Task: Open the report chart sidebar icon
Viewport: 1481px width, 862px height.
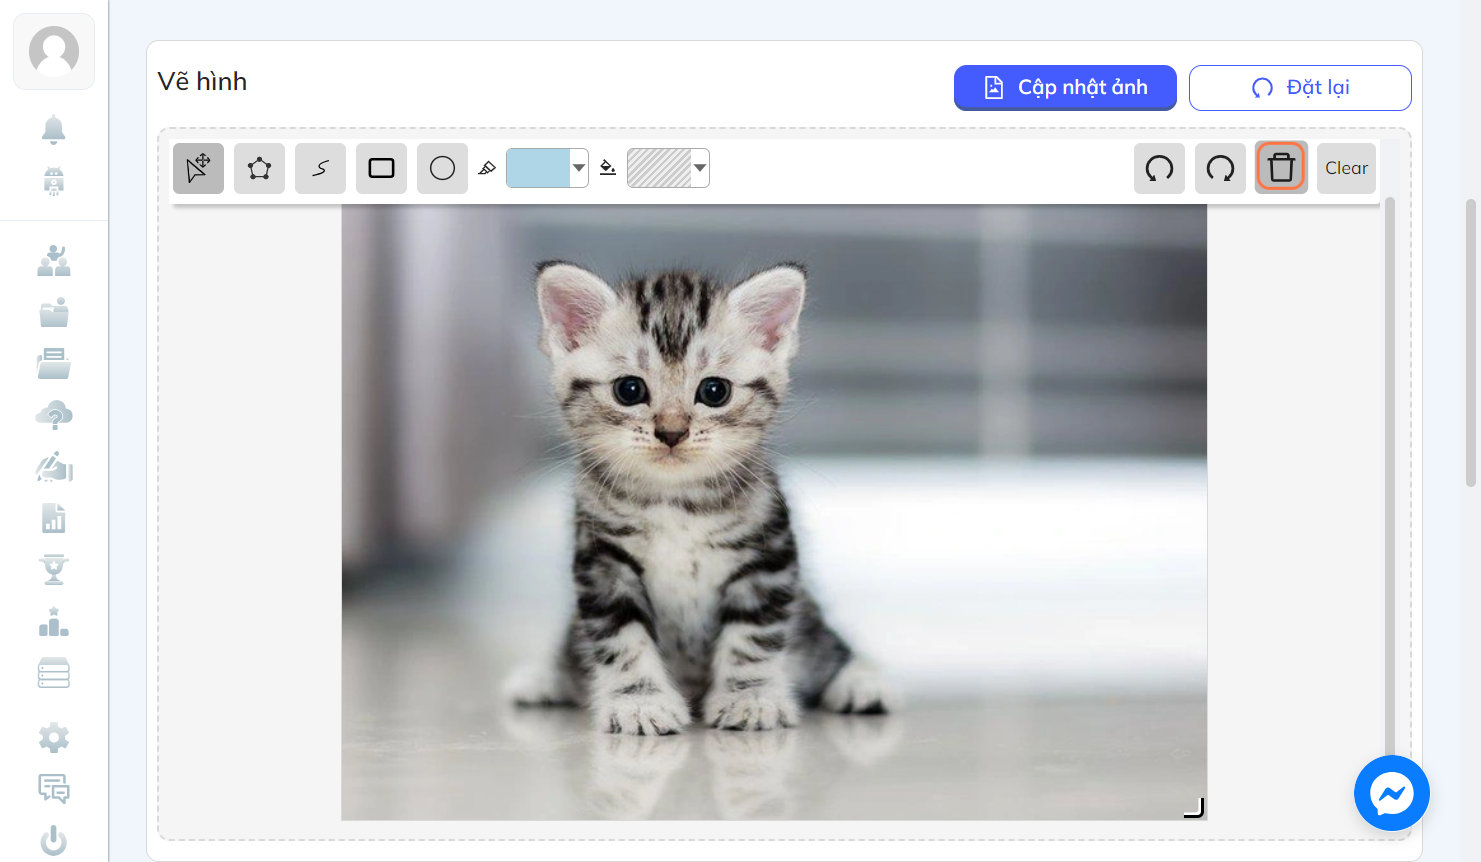Action: pyautogui.click(x=54, y=518)
